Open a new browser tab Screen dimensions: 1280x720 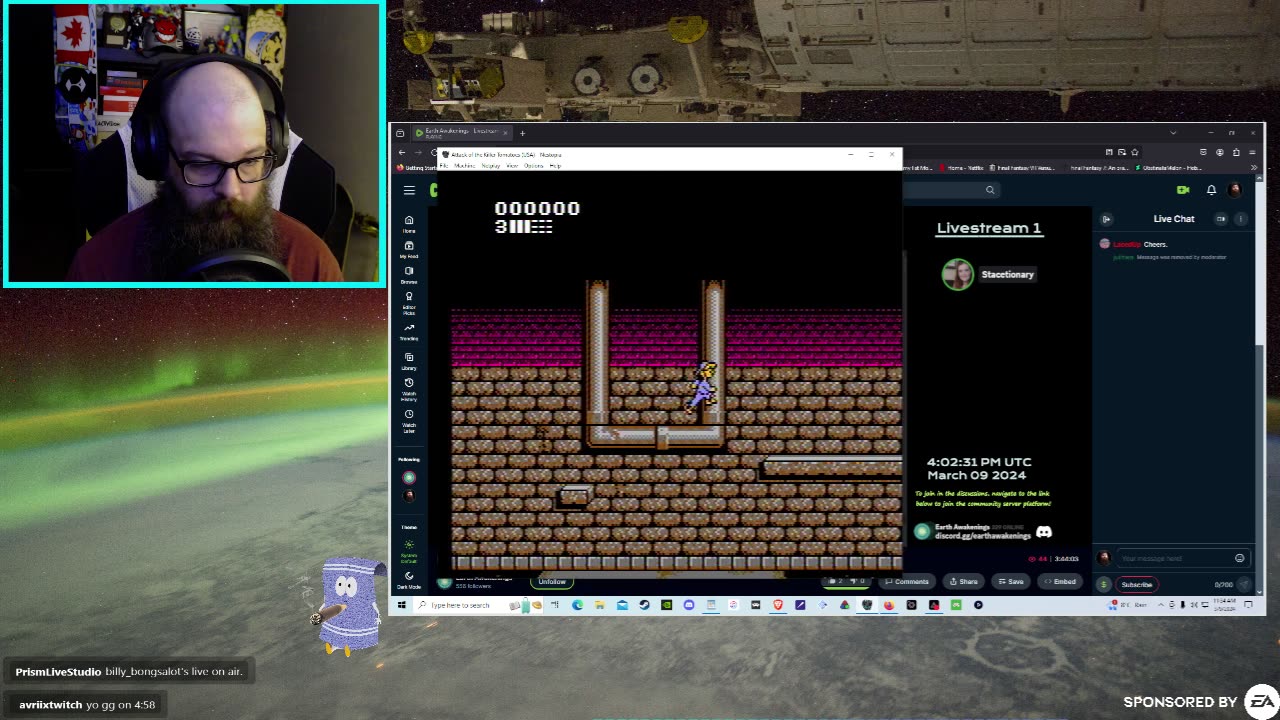[x=522, y=132]
